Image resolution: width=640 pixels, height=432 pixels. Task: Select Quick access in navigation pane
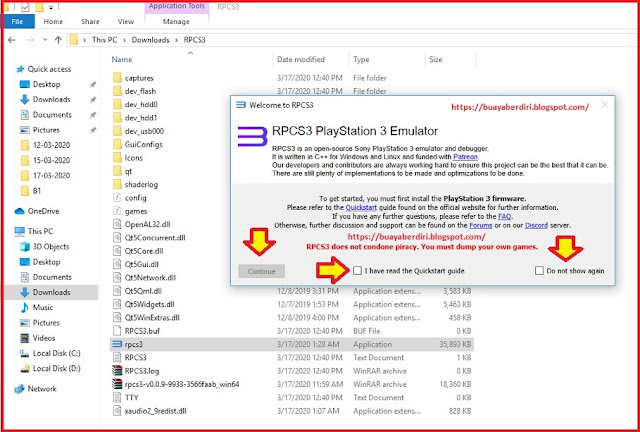[x=43, y=69]
